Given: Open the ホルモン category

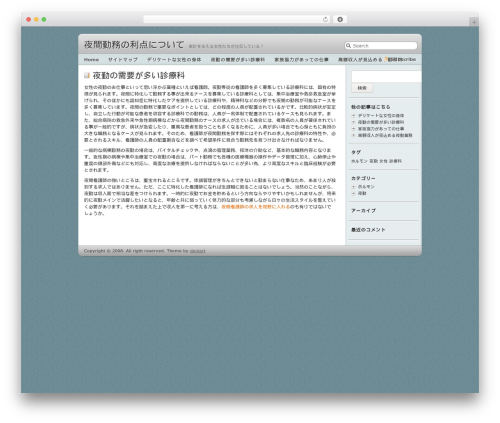Looking at the screenshot, I should tap(366, 187).
